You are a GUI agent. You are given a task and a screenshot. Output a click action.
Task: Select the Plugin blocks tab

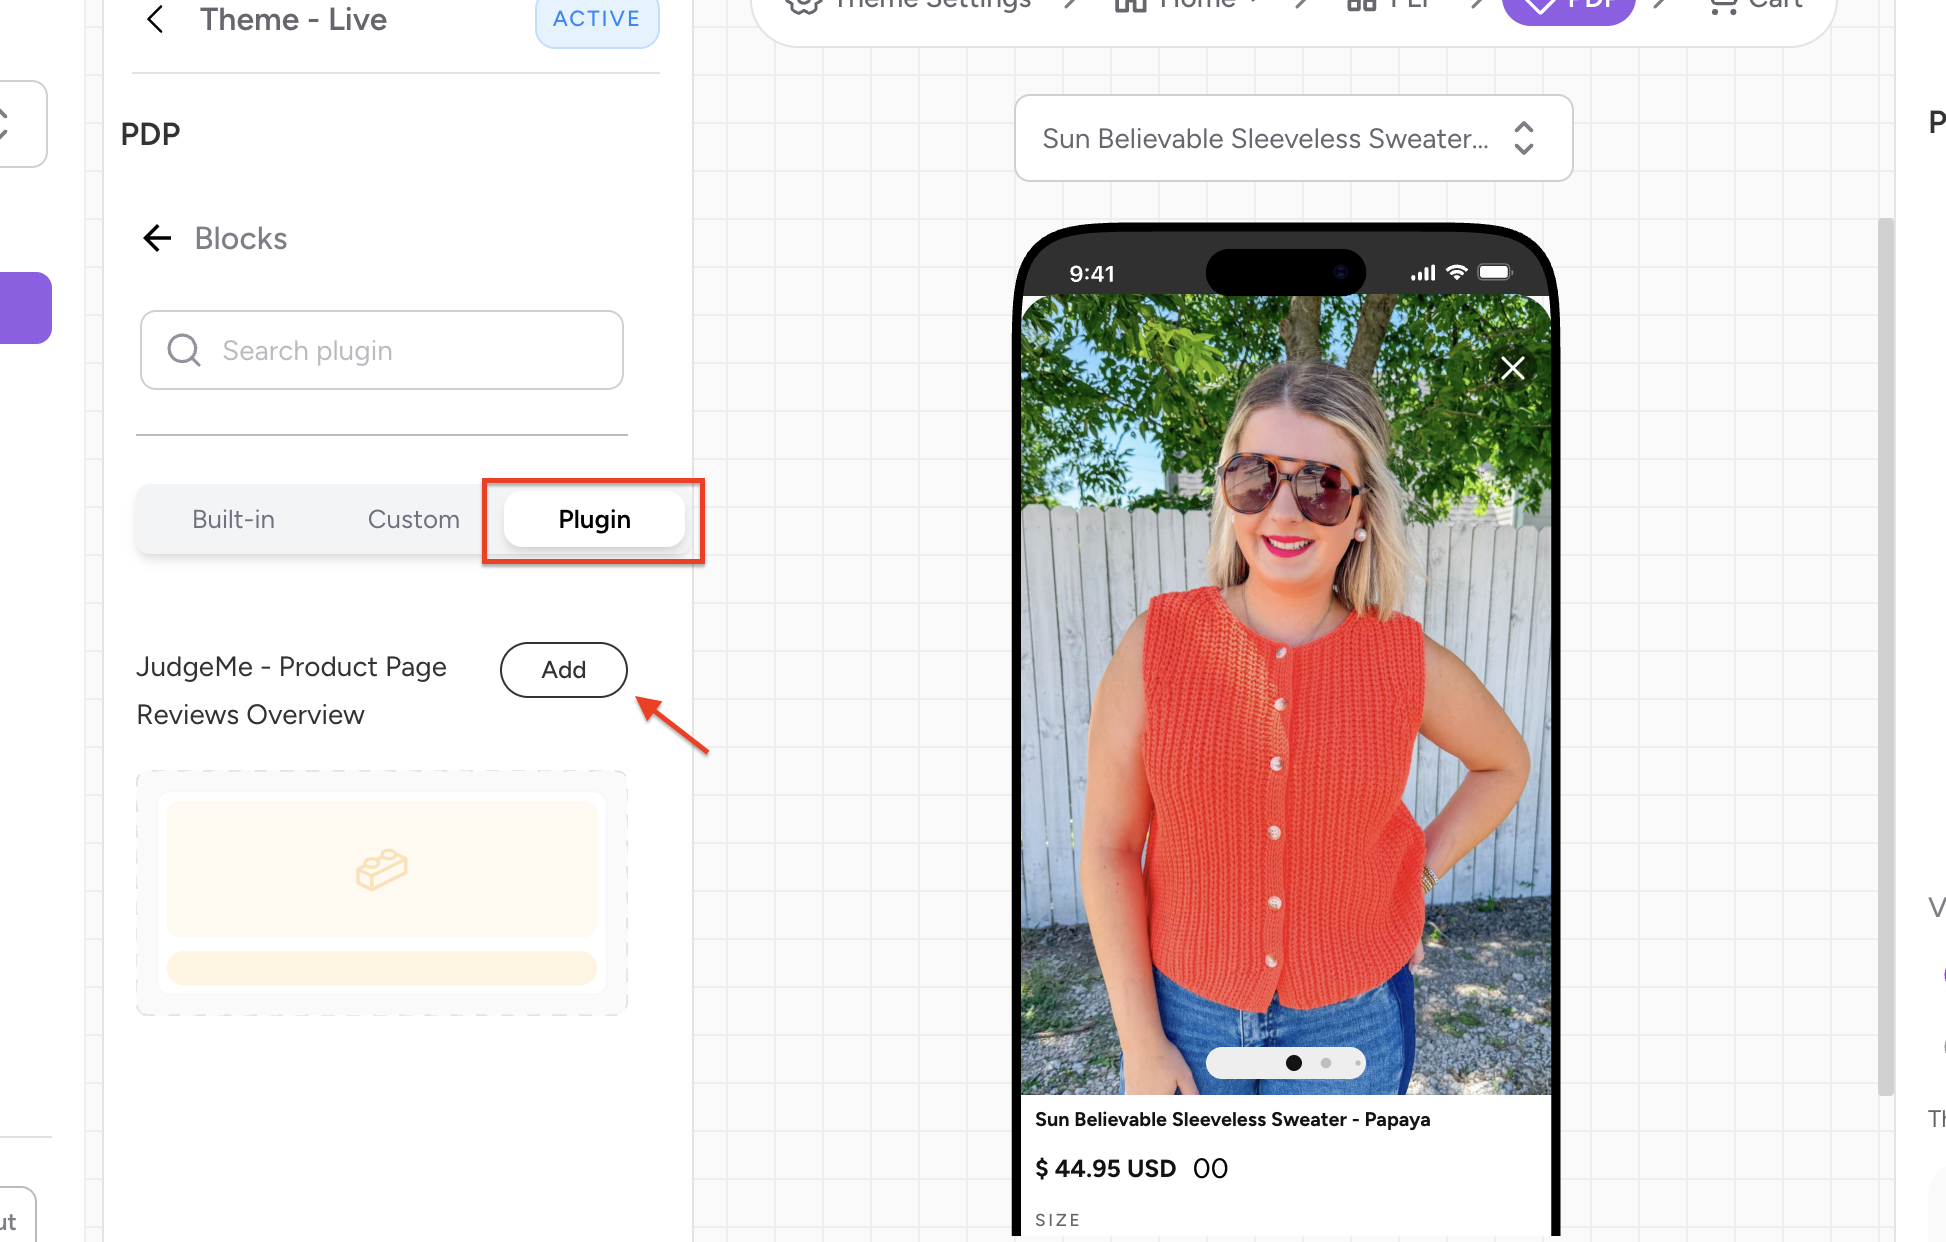point(594,520)
